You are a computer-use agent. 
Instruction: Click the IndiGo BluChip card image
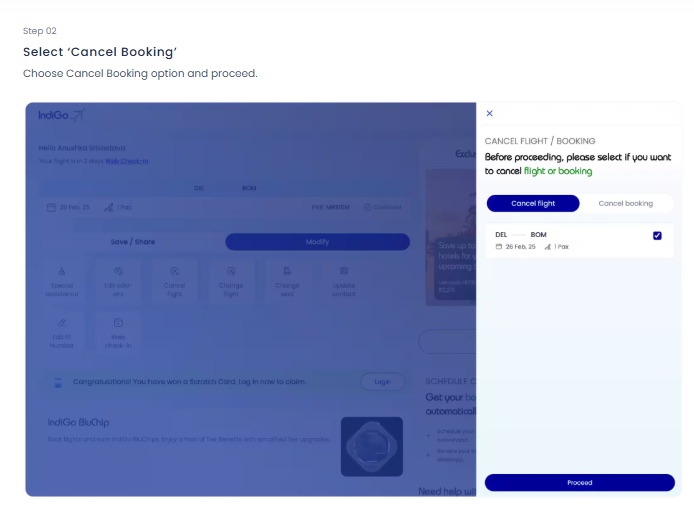372,446
